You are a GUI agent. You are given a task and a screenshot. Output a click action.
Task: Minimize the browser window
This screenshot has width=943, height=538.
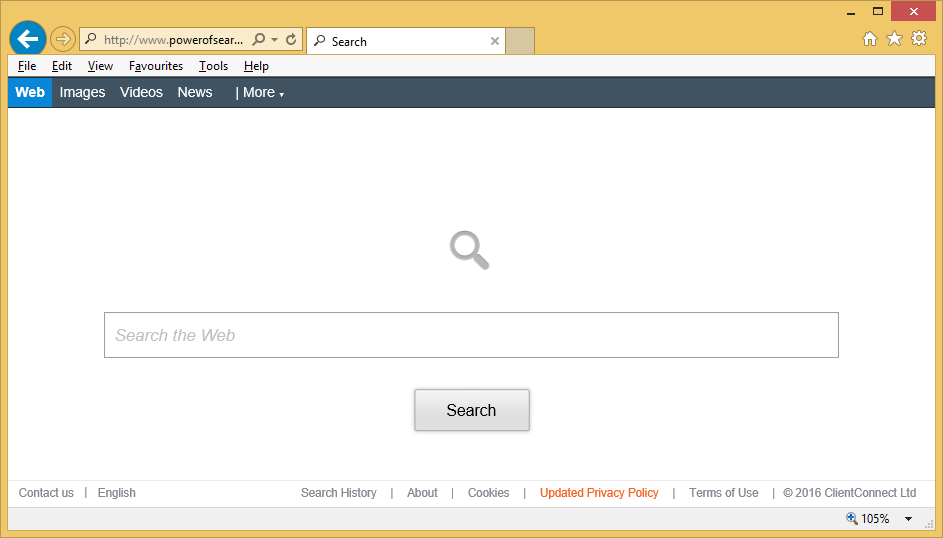point(851,12)
